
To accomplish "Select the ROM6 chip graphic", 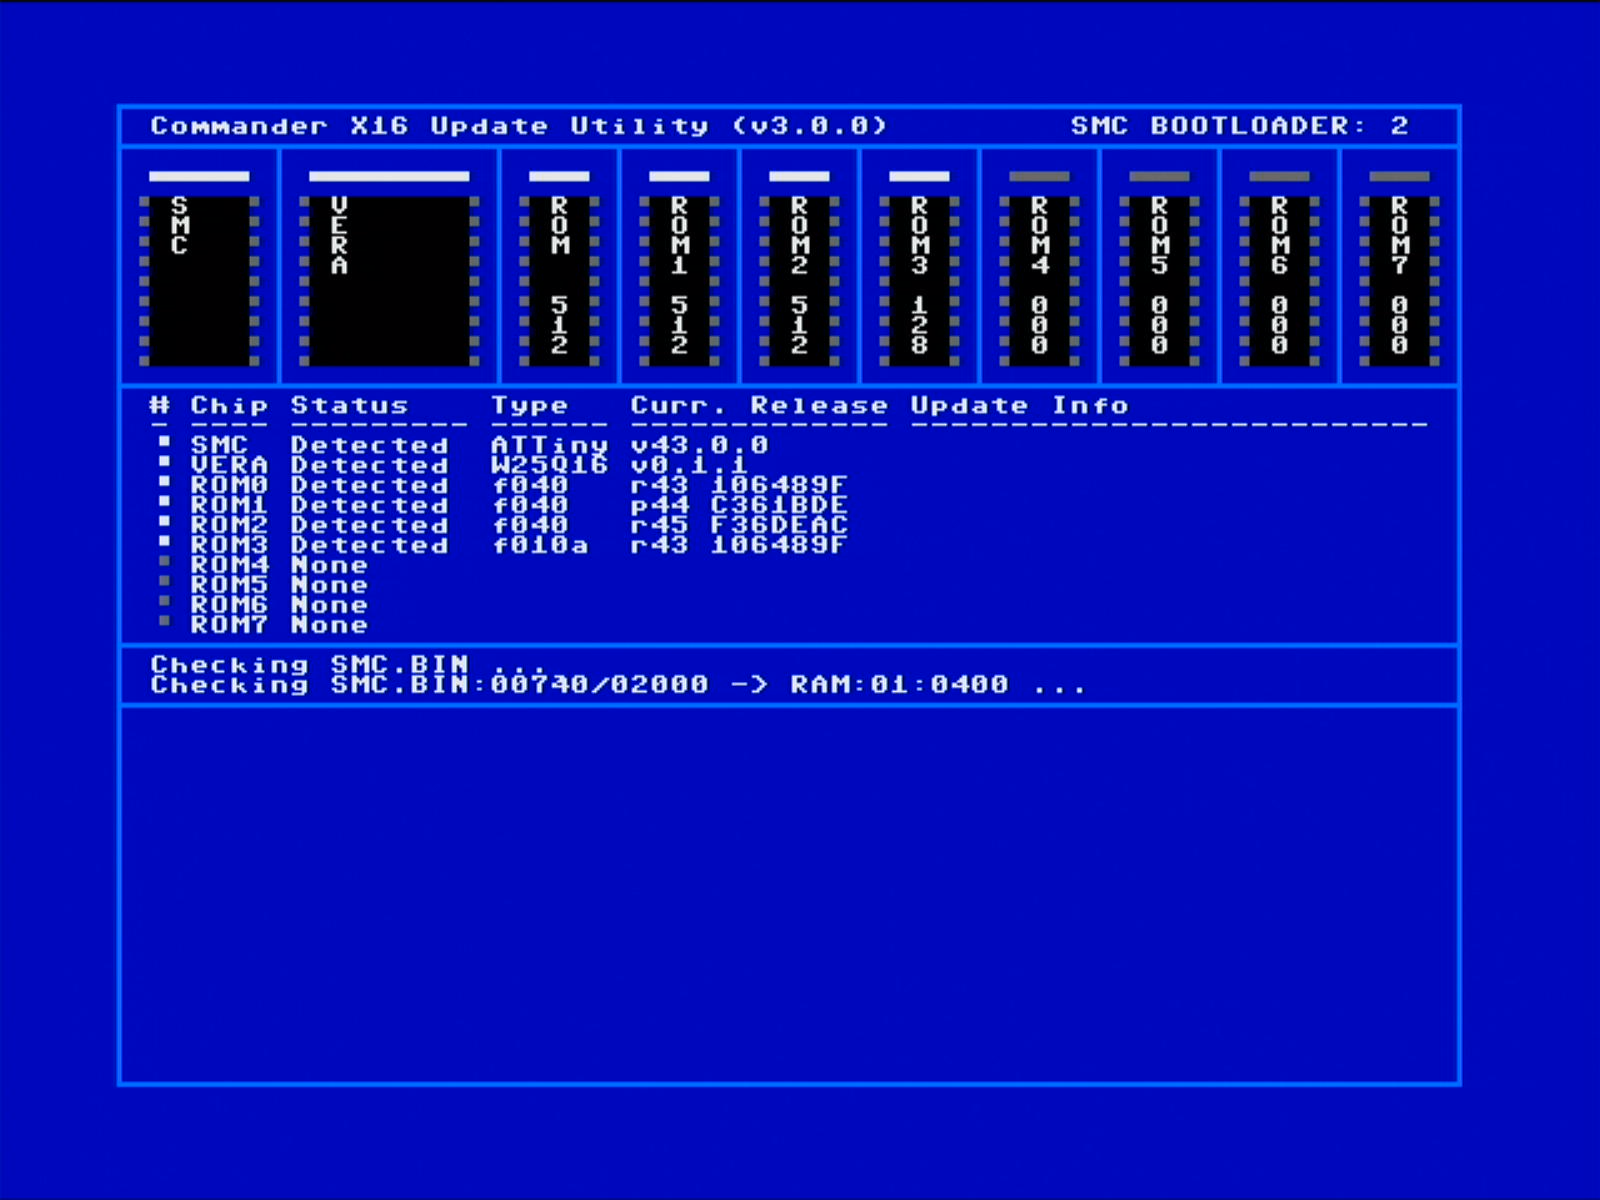I will pyautogui.click(x=1279, y=281).
